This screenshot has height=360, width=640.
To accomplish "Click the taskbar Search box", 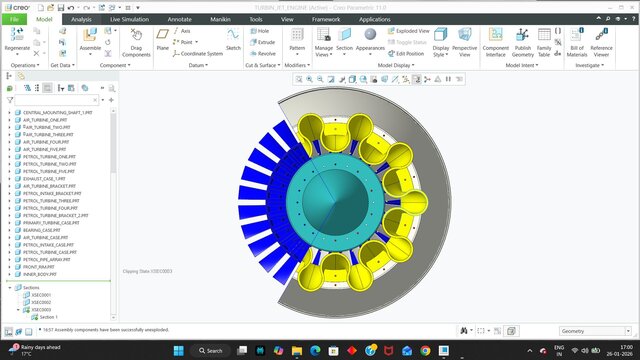I will pos(211,351).
